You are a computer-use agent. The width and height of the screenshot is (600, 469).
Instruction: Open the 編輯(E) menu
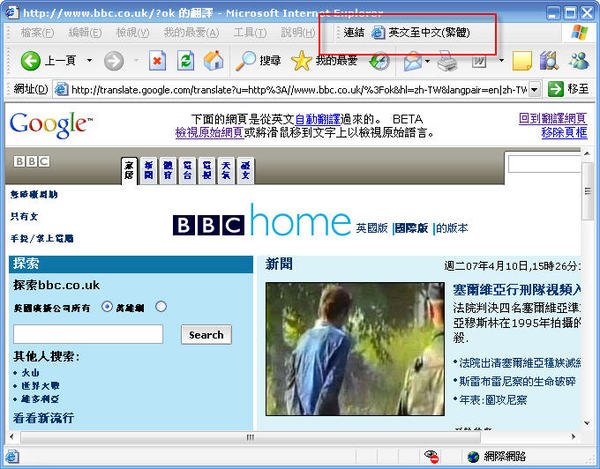tap(85, 33)
